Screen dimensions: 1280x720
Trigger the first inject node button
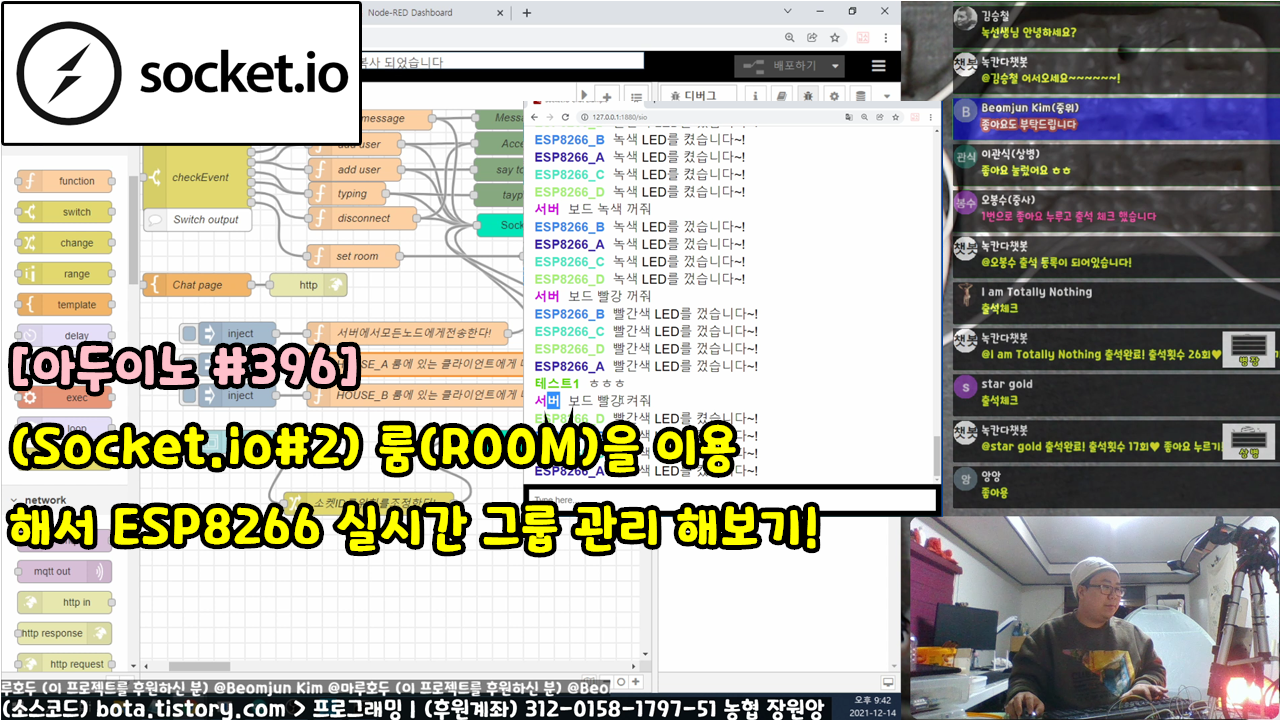189,333
